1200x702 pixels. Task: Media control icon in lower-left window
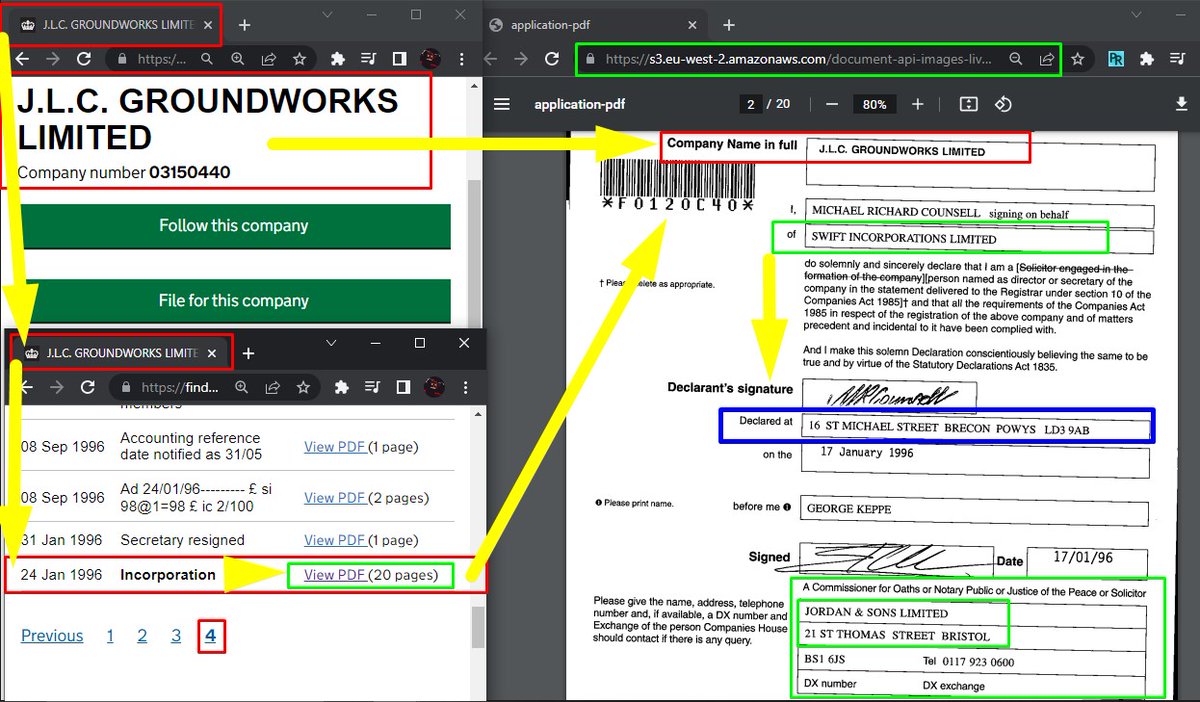coord(372,387)
